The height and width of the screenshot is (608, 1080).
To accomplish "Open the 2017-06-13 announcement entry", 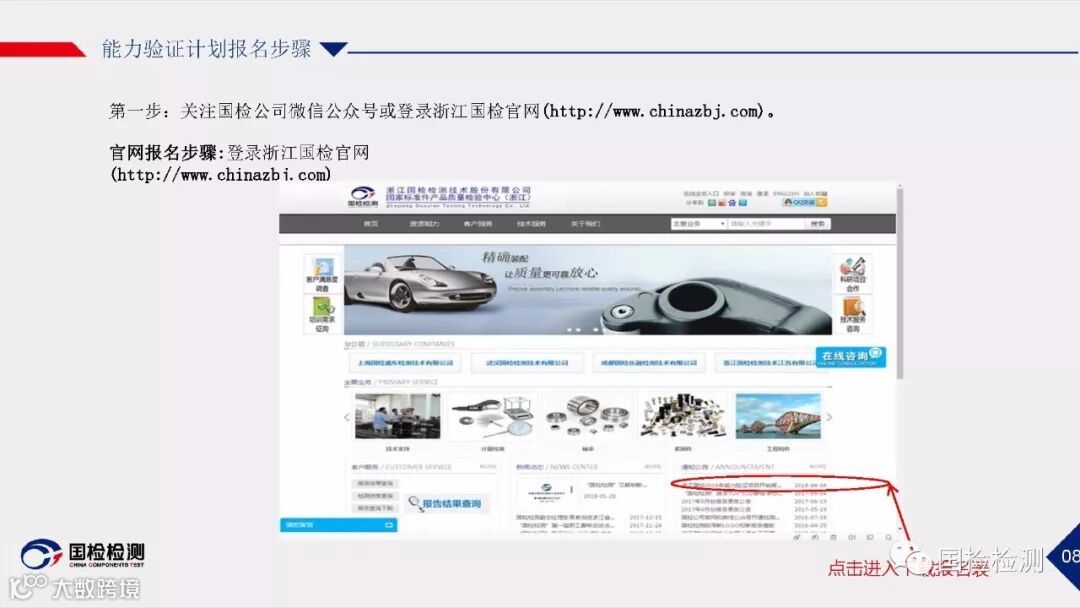I will (754, 501).
